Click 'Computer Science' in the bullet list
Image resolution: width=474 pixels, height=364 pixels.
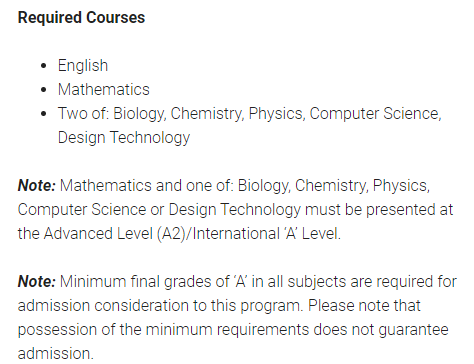point(375,114)
